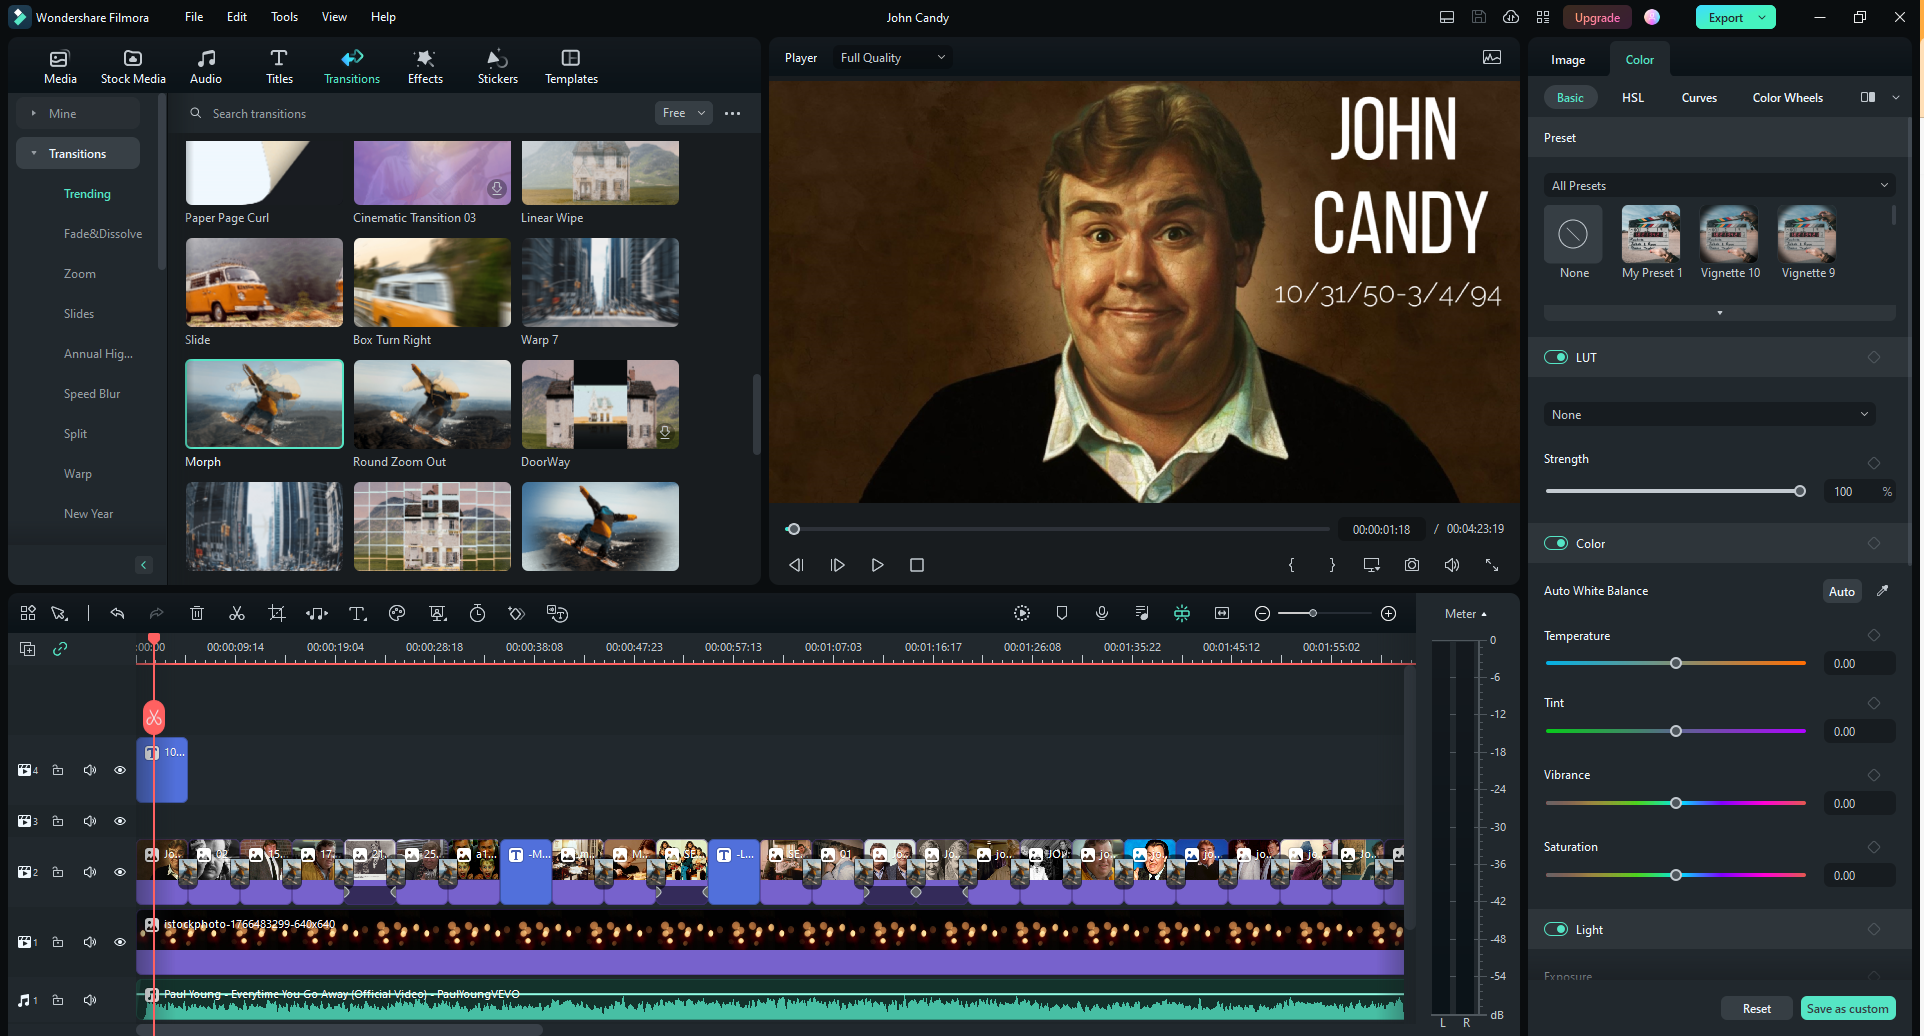The width and height of the screenshot is (1924, 1036).
Task: Select the Fade&Dissolve category
Action: coord(103,233)
